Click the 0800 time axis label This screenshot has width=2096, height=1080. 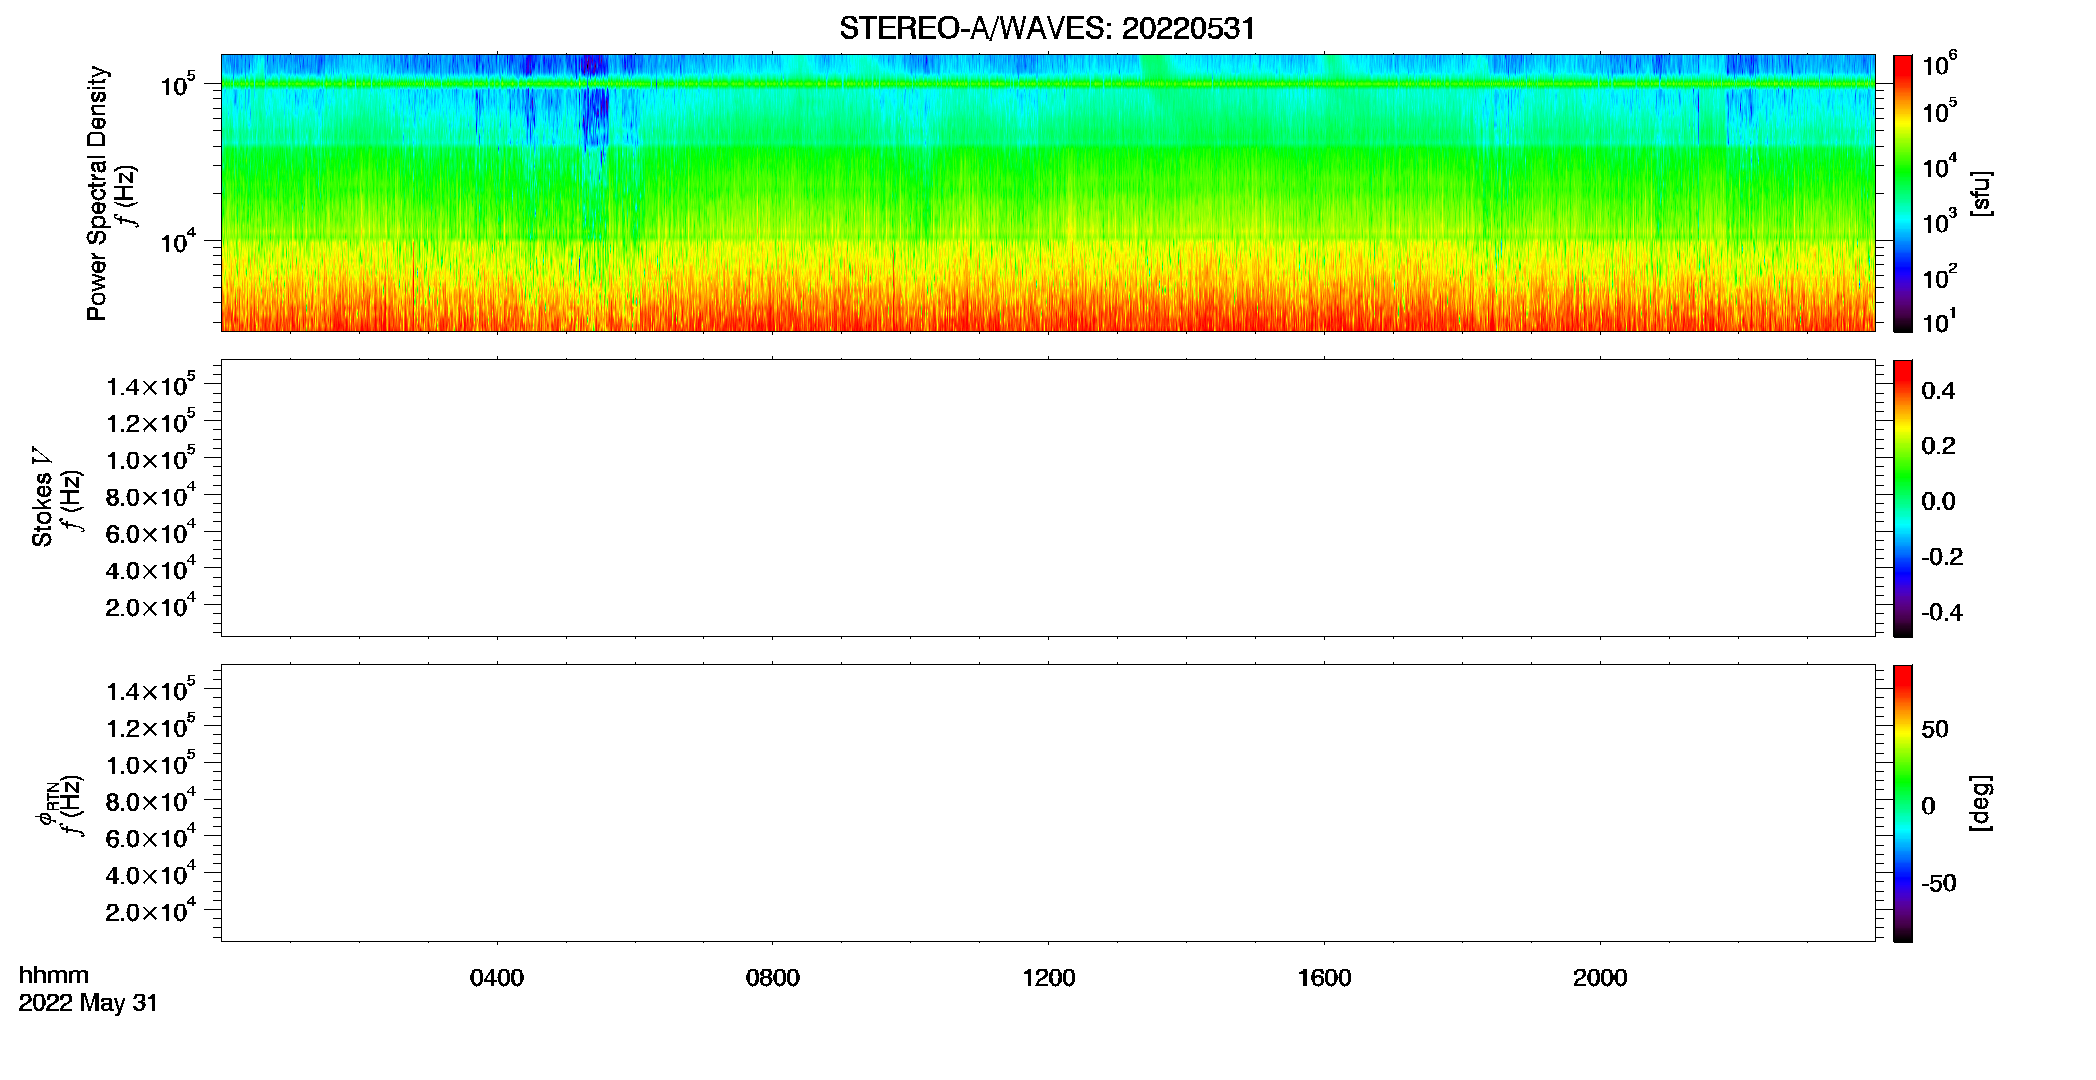pyautogui.click(x=773, y=978)
